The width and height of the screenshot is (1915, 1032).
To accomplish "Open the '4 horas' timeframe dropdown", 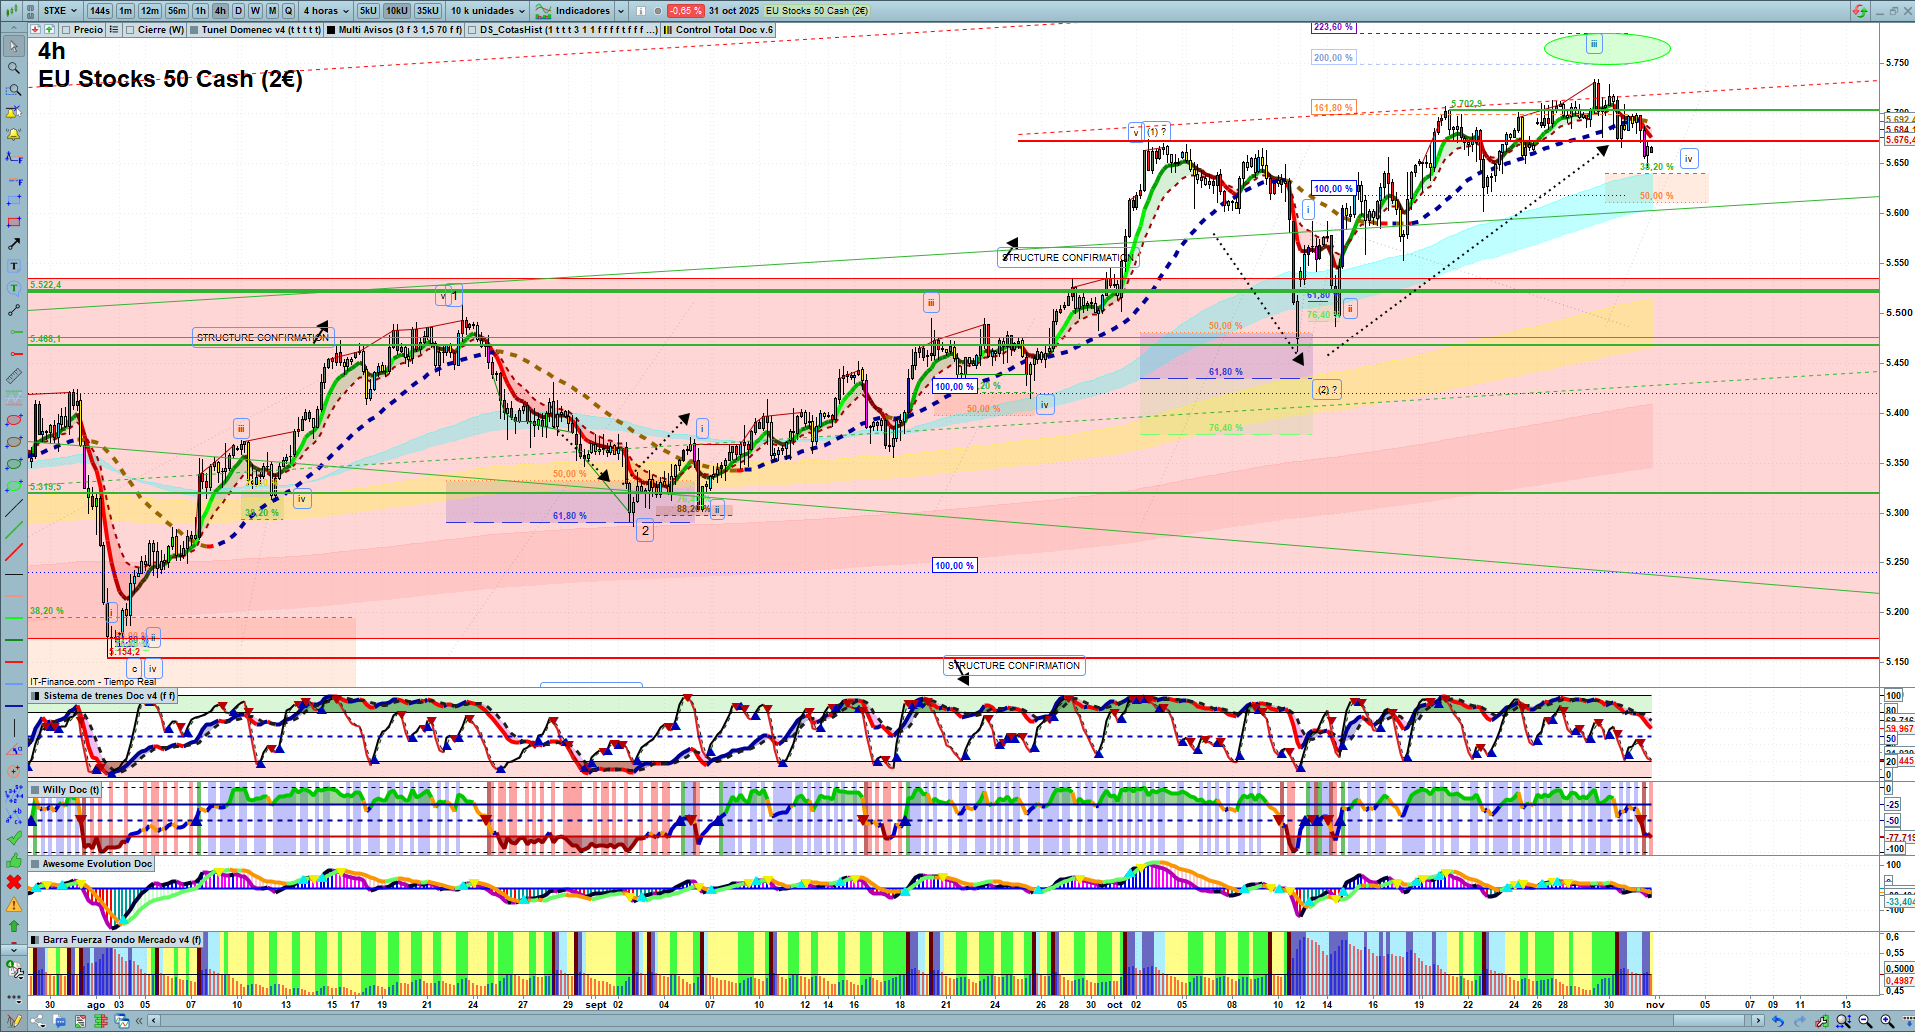I will click(x=326, y=11).
